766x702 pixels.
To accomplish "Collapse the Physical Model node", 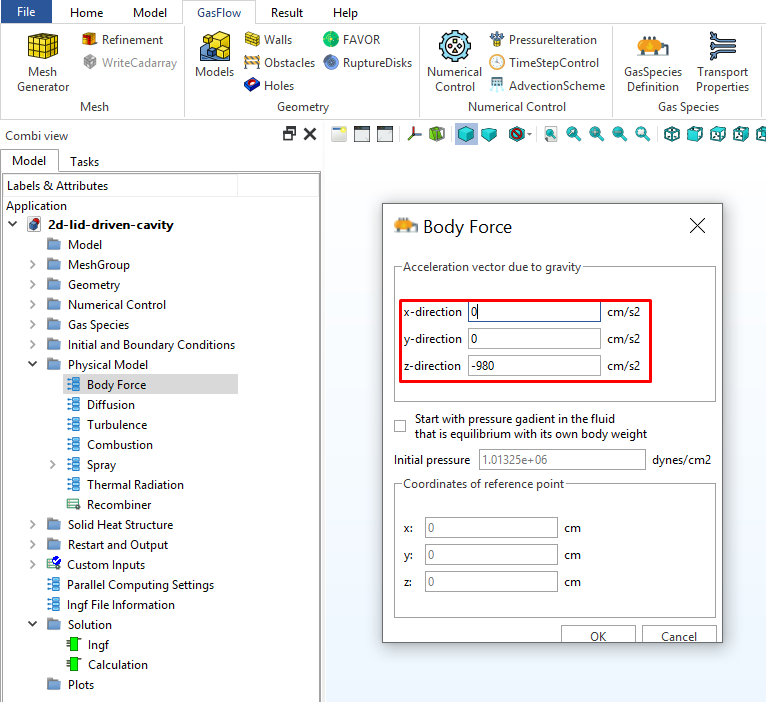I will [x=32, y=365].
